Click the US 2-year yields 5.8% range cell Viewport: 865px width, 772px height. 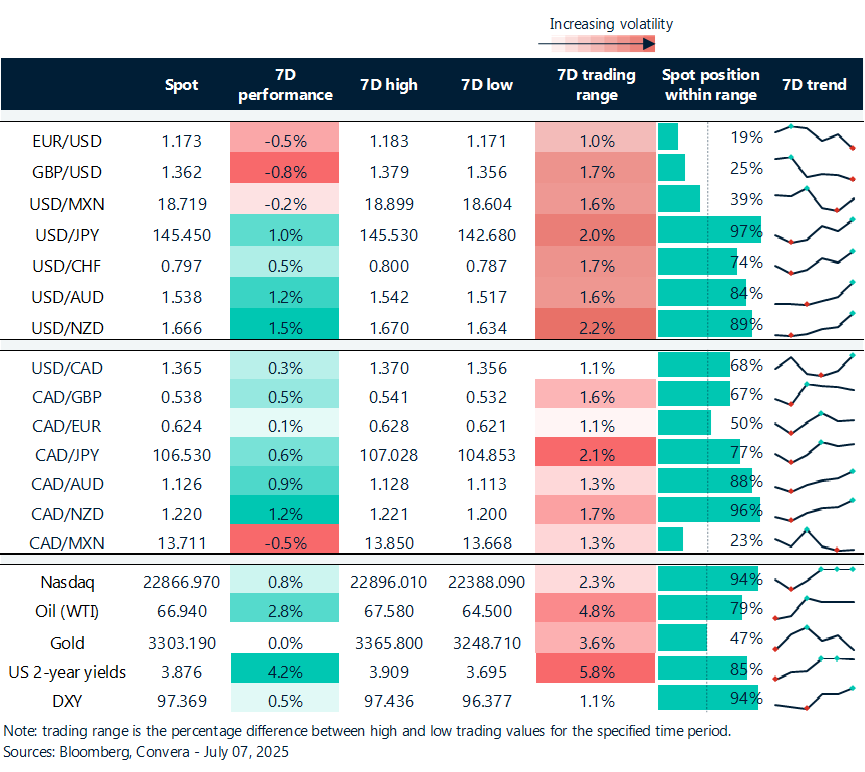tap(590, 673)
